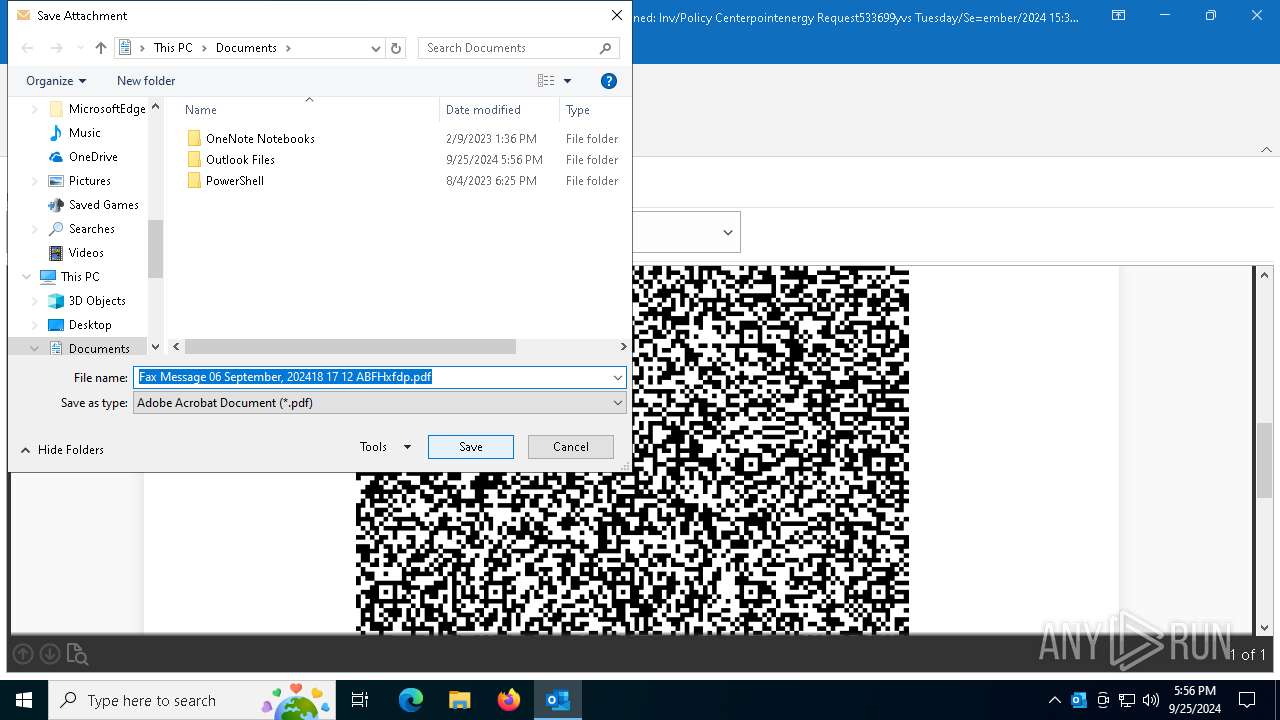Open view options dropdown arrow
Viewport: 1280px width, 720px height.
(x=567, y=81)
